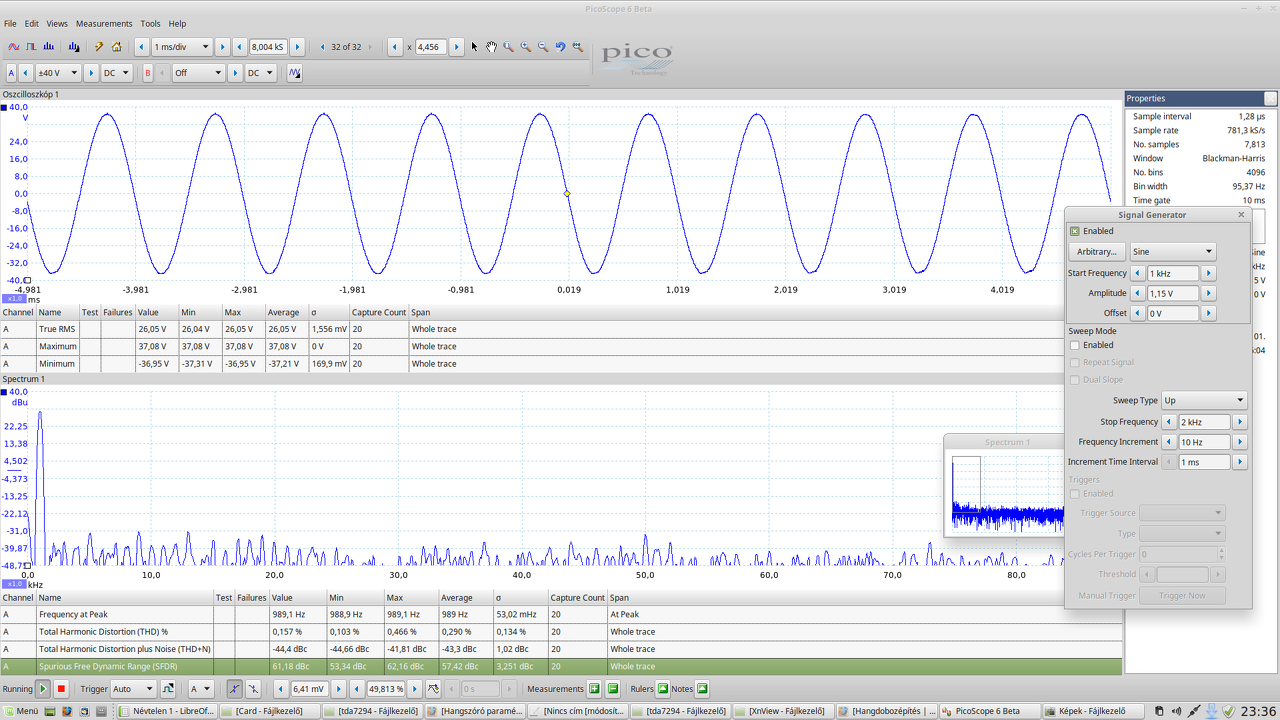Image resolution: width=1280 pixels, height=720 pixels.
Task: Open the Measurements menu
Action: [x=104, y=23]
